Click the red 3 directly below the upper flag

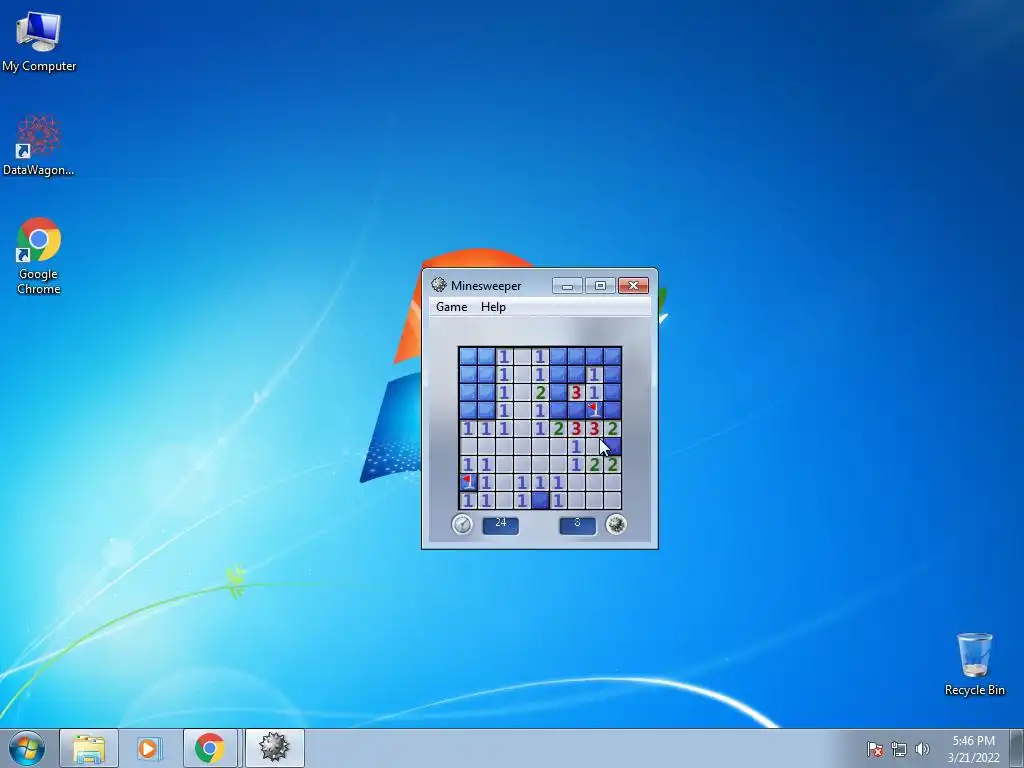tap(594, 428)
